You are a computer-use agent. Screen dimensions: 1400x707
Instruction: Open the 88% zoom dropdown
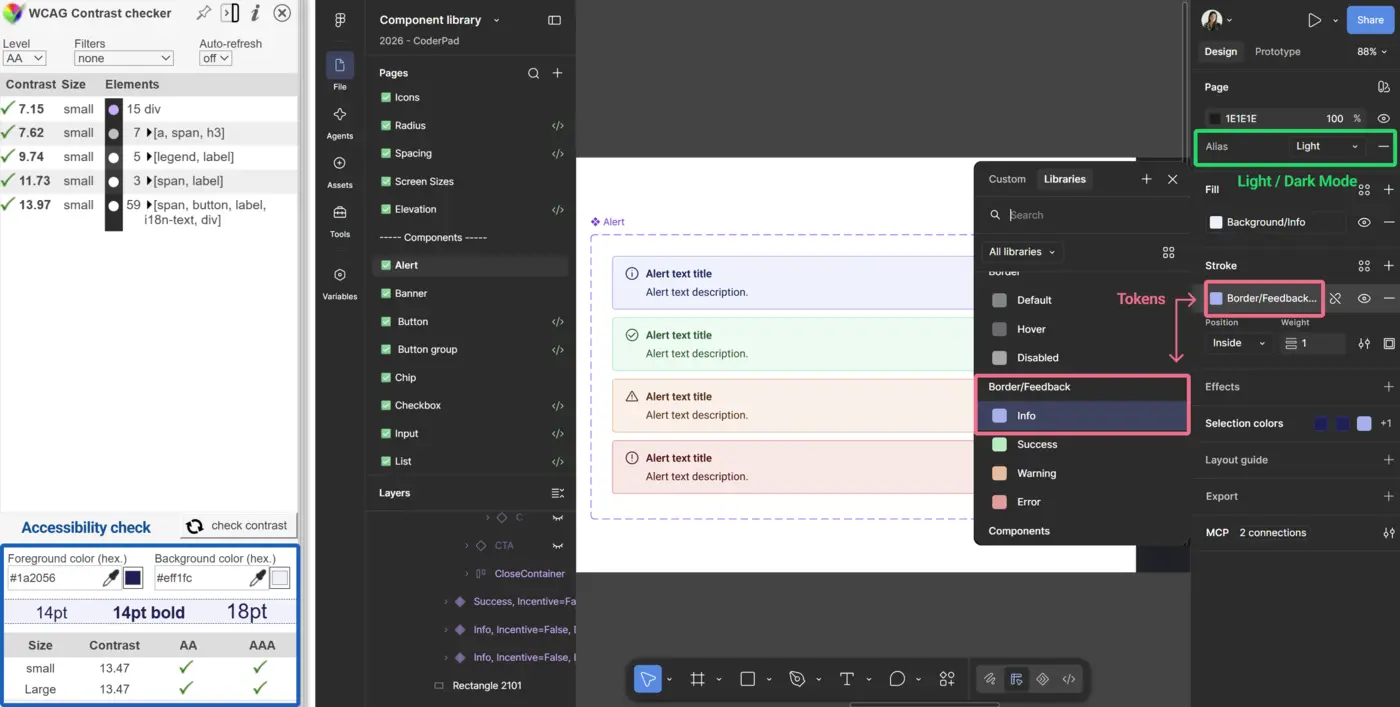pos(1373,51)
